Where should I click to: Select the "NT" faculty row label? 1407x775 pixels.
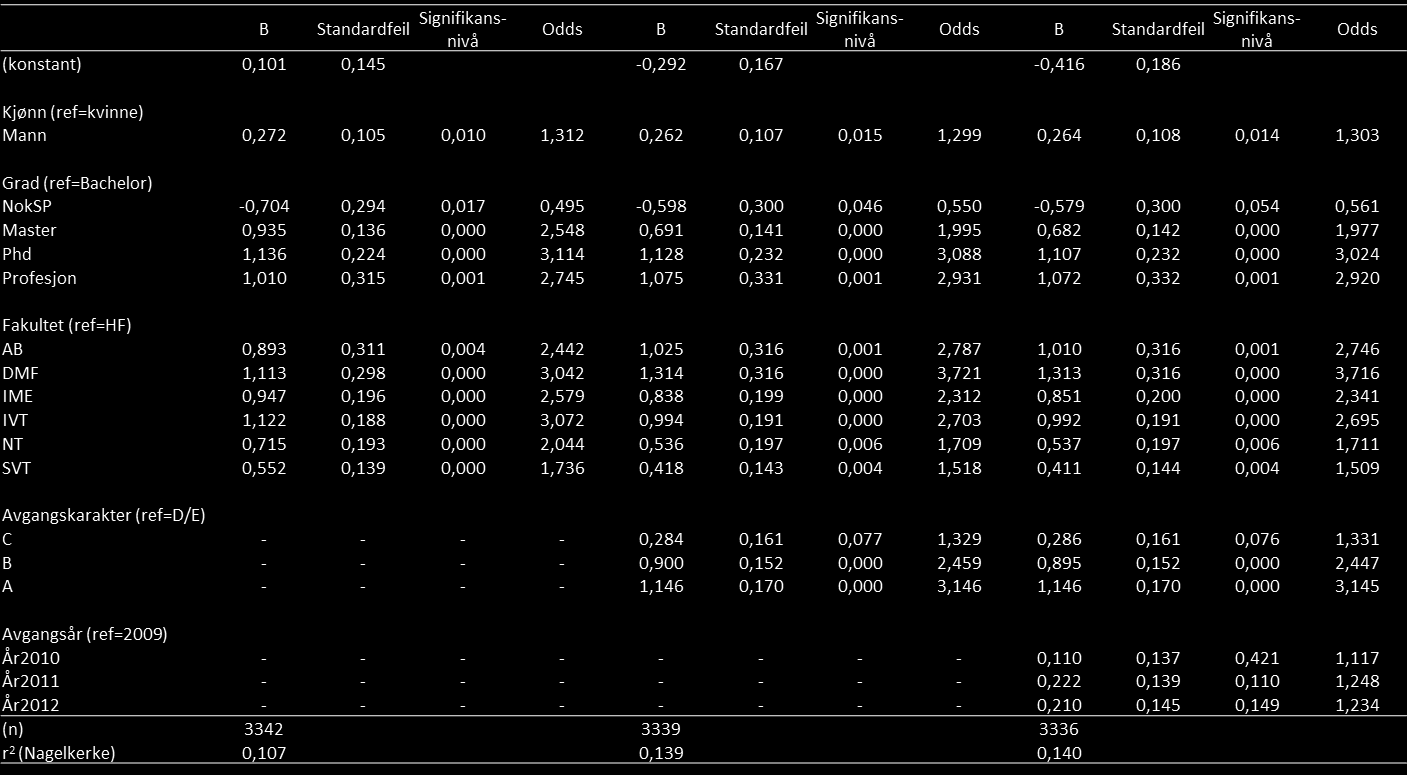[13, 445]
